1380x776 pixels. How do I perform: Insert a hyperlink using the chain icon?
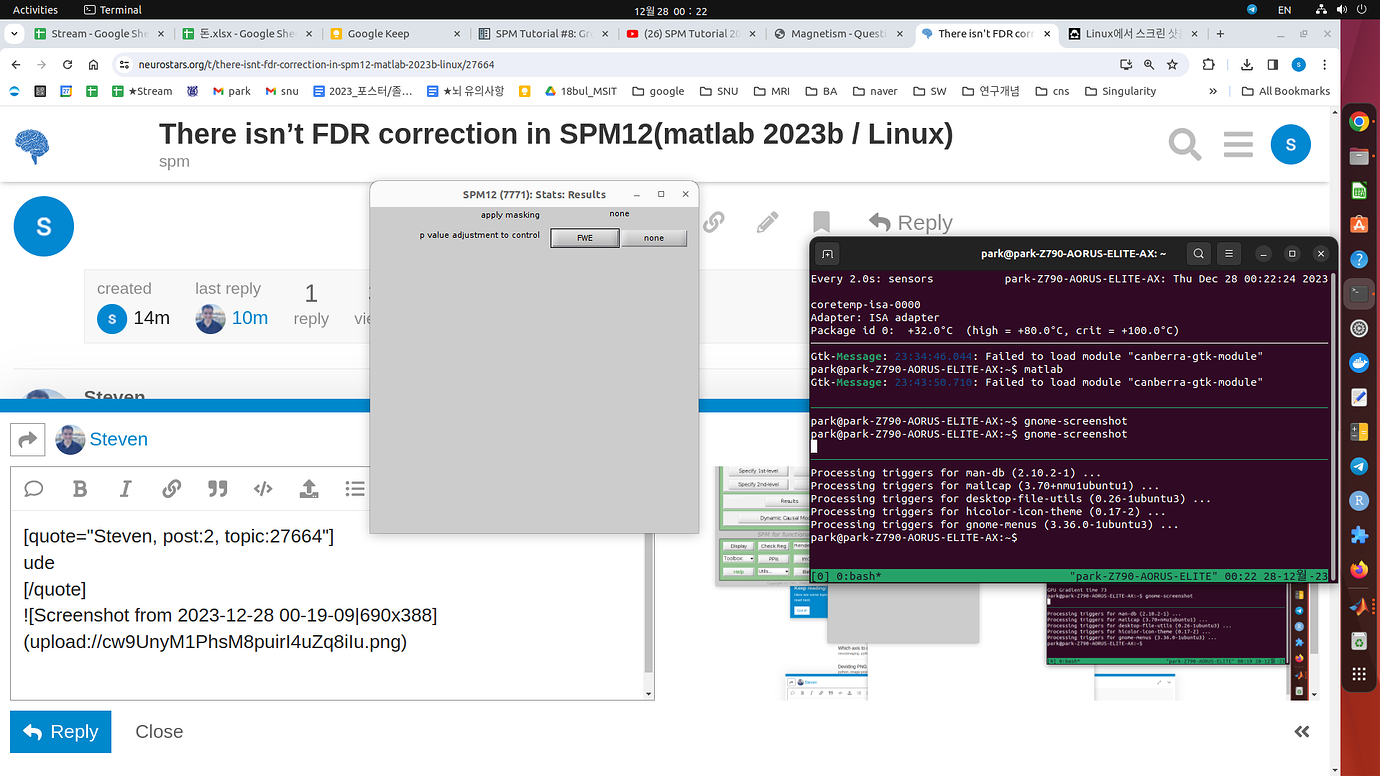coord(171,488)
